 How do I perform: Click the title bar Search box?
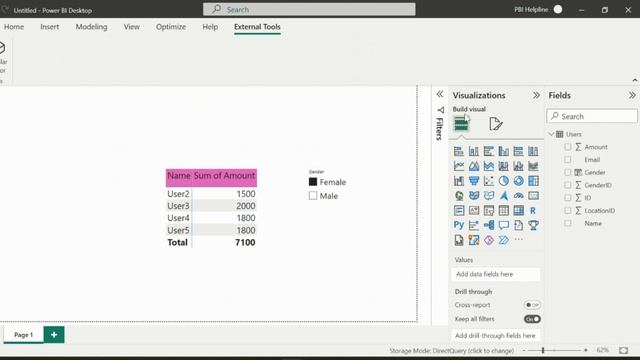tap(309, 9)
